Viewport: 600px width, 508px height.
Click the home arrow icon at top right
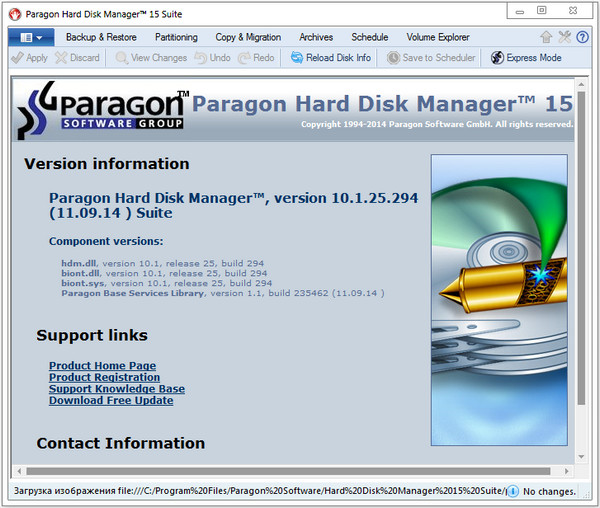click(546, 37)
